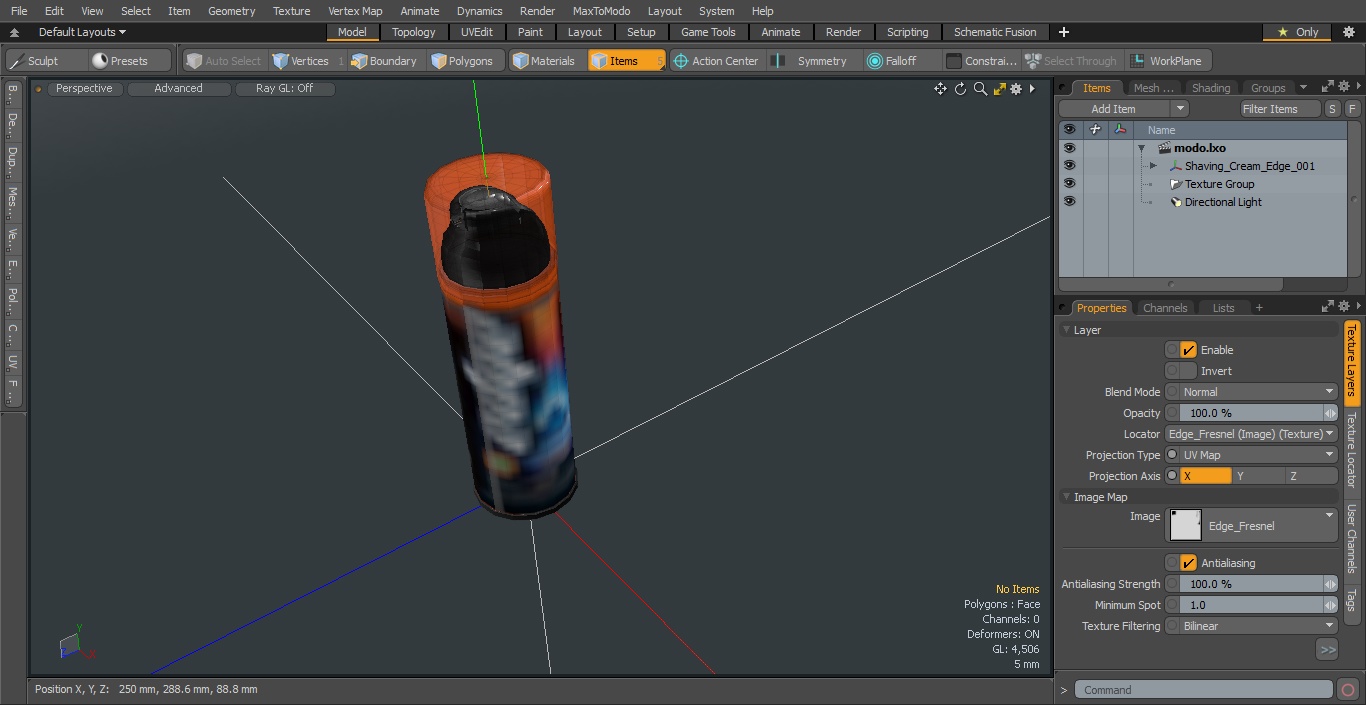Set Projection Axis to Y
This screenshot has height=705, width=1366.
tap(1258, 476)
